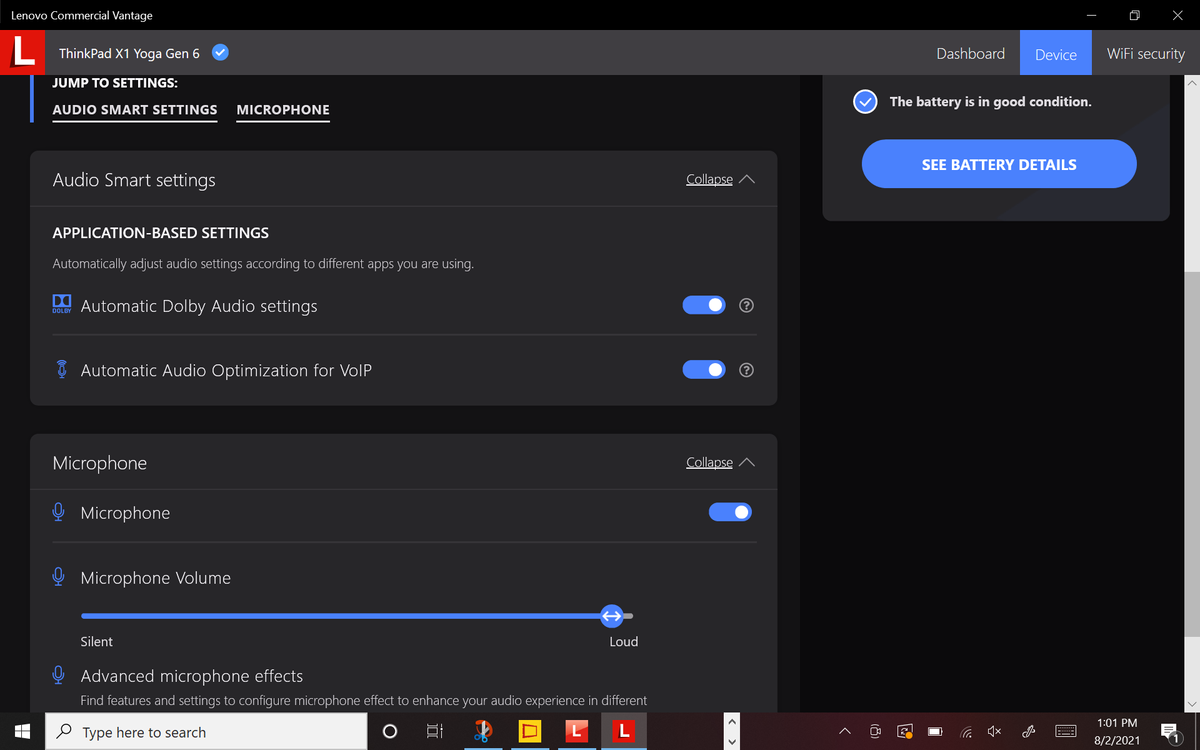Open Cortana from the taskbar
The height and width of the screenshot is (750, 1200).
(390, 732)
